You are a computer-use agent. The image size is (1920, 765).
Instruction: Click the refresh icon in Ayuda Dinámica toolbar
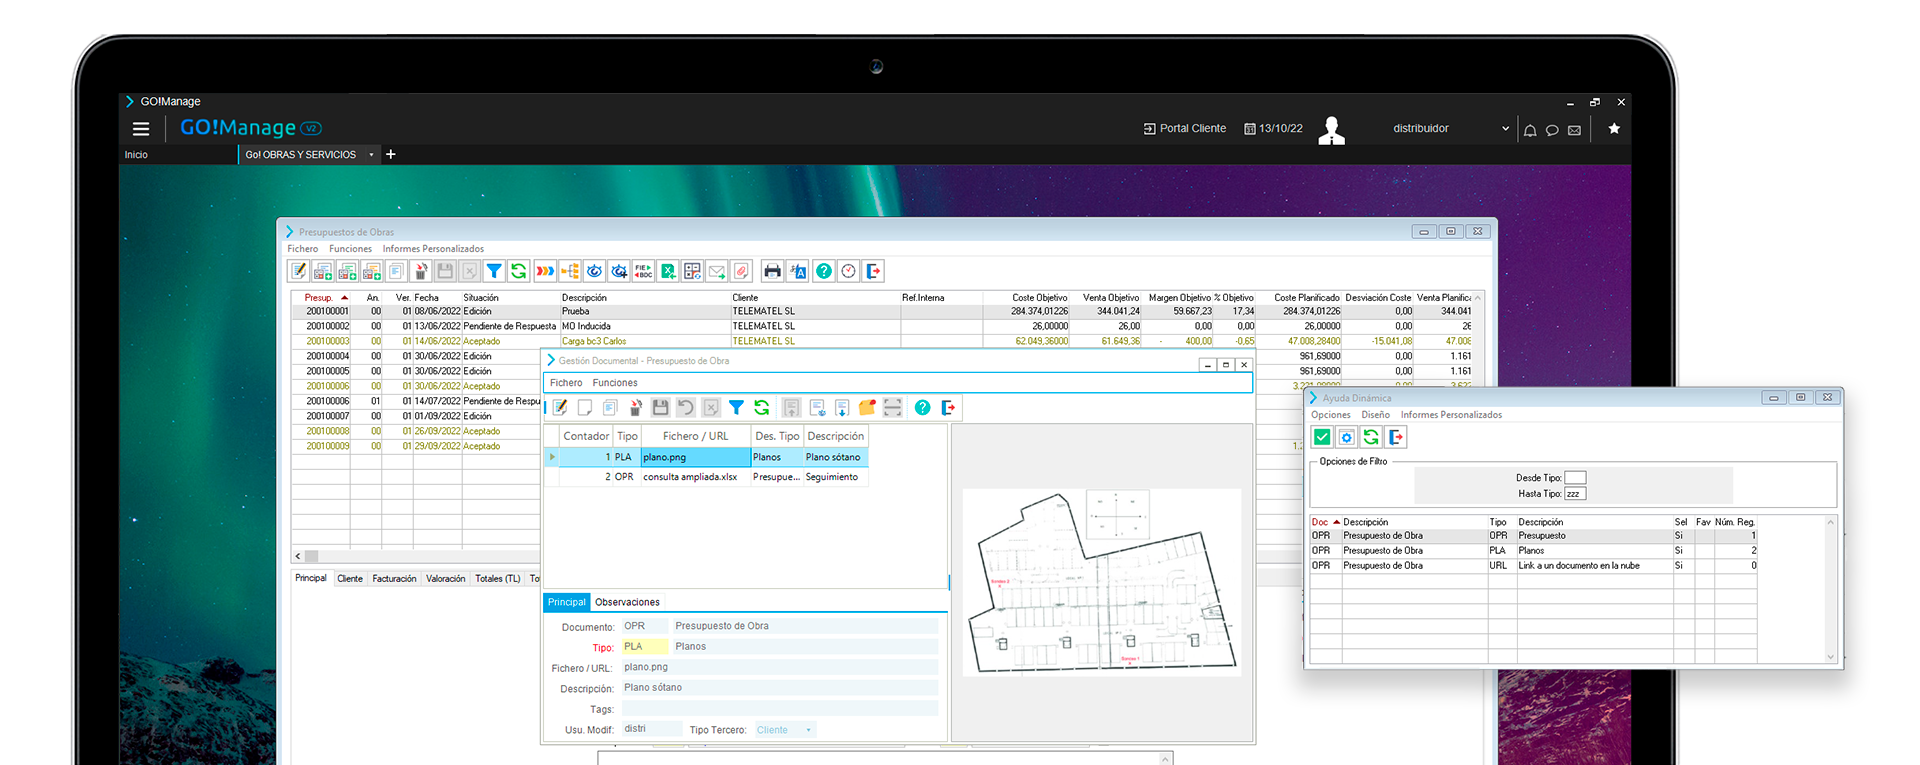click(x=1371, y=437)
